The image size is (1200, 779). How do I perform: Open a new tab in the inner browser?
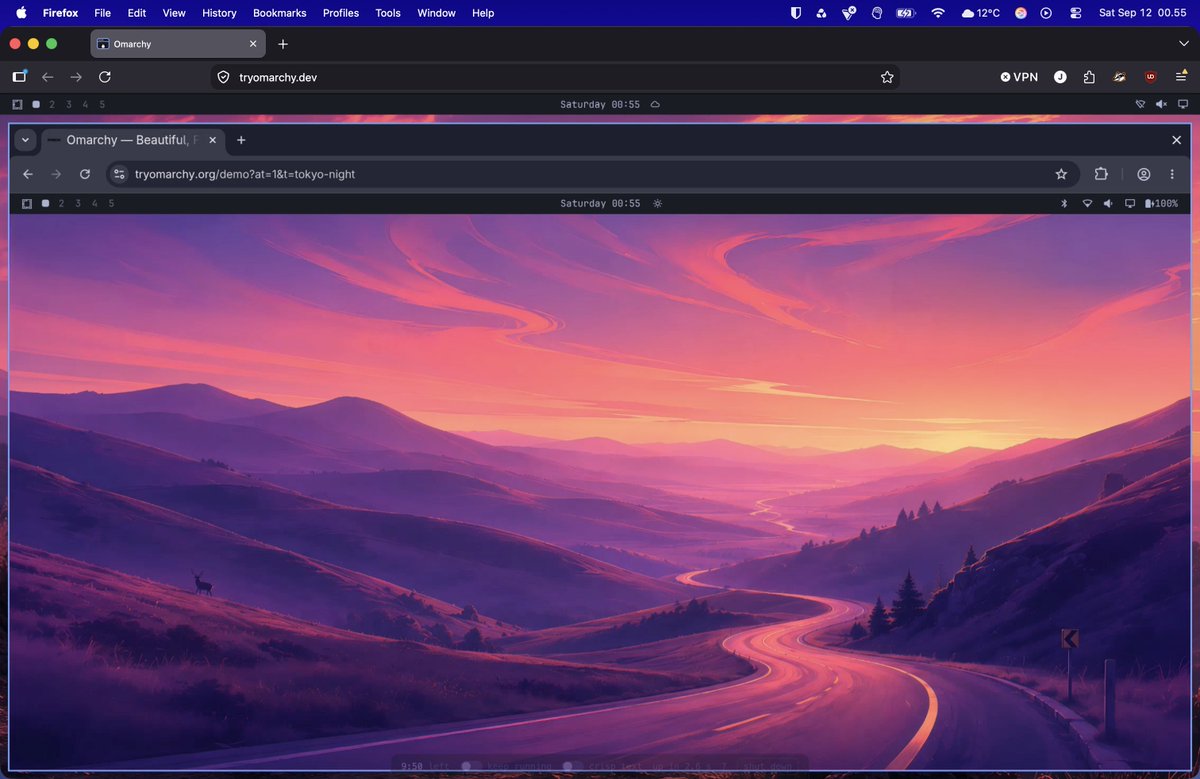click(x=241, y=140)
